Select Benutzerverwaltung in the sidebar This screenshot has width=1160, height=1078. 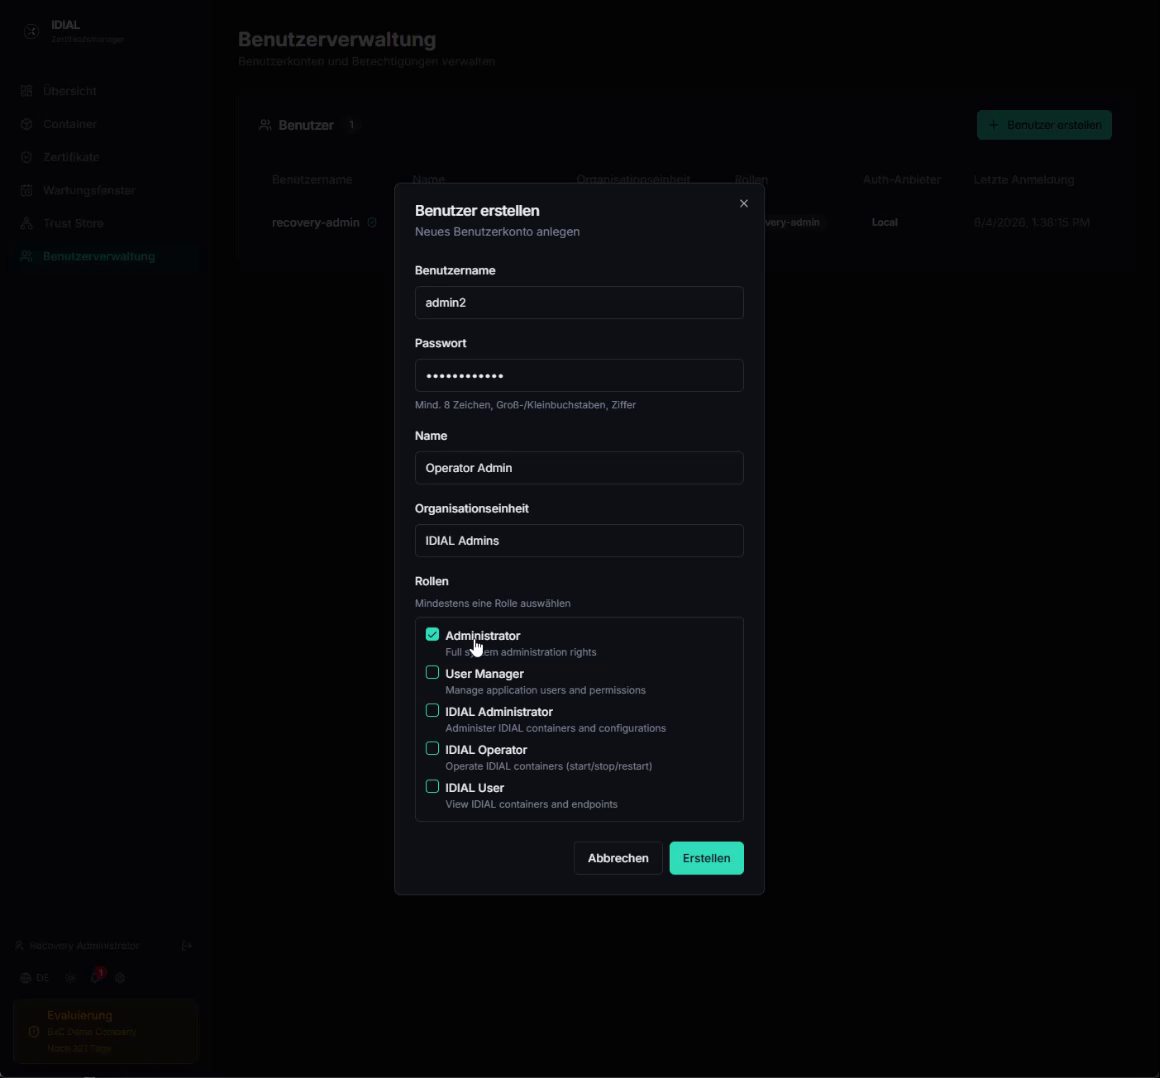tap(98, 257)
